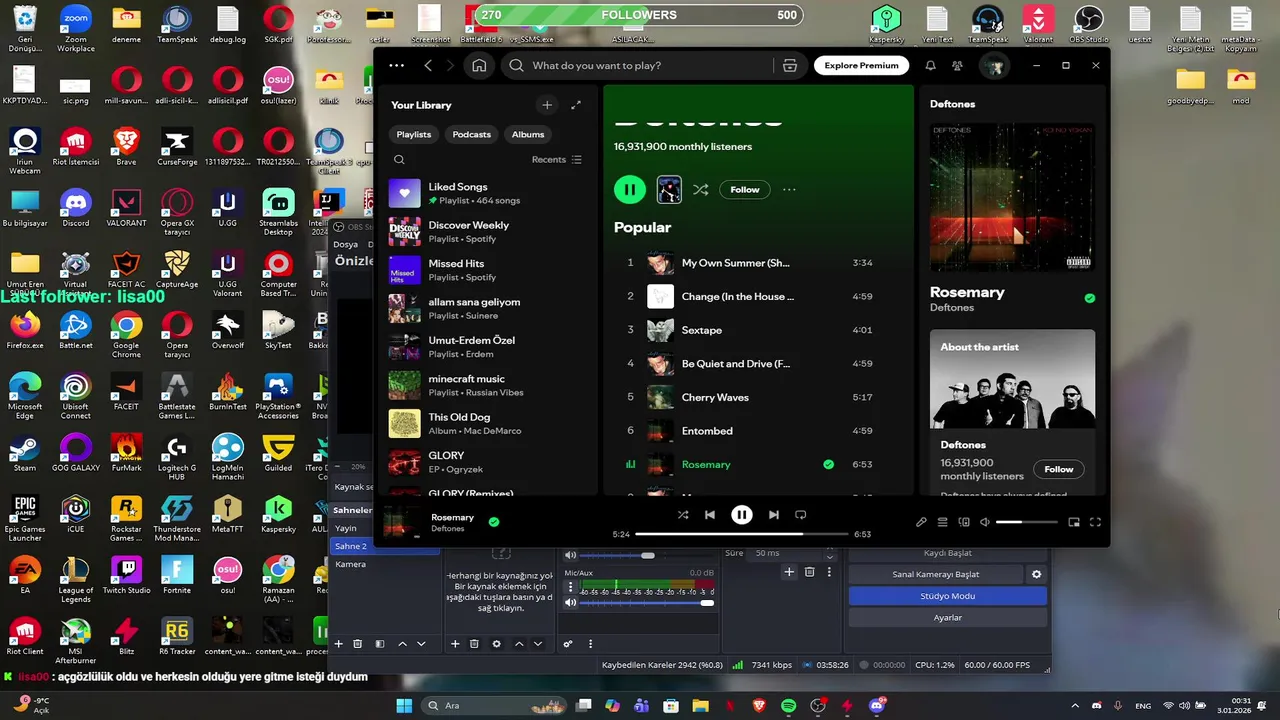Enter Spotify full screen mode
This screenshot has width=1280, height=720.
point(1095,522)
